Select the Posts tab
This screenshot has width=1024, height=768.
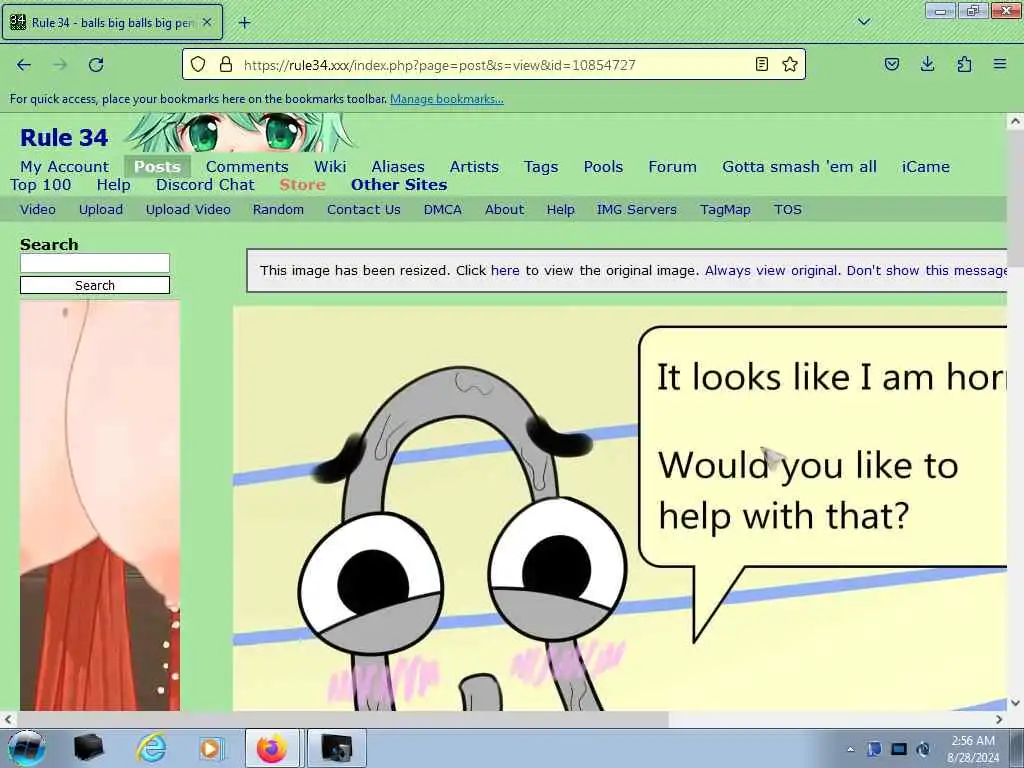tap(157, 167)
